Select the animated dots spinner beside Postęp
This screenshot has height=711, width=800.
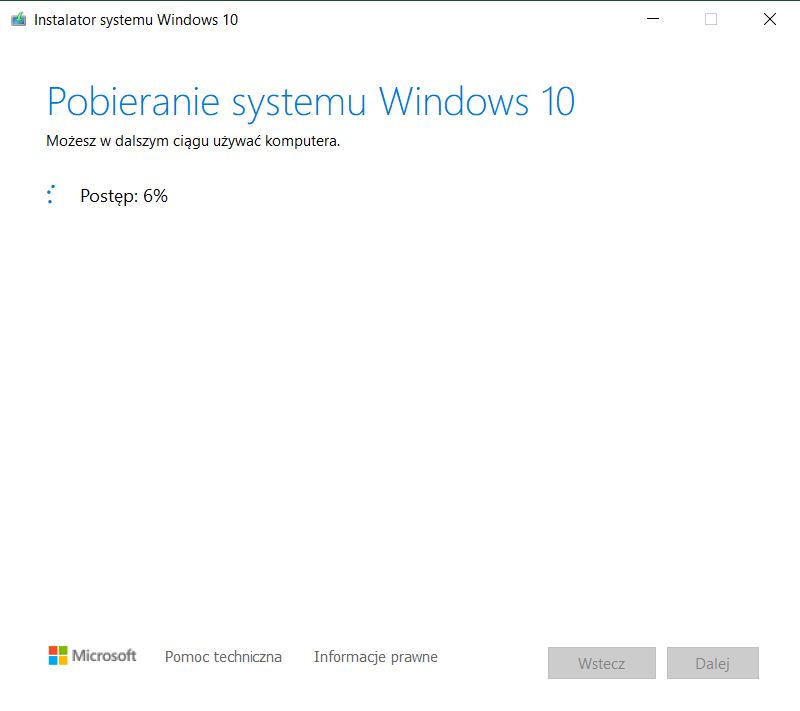(50, 195)
